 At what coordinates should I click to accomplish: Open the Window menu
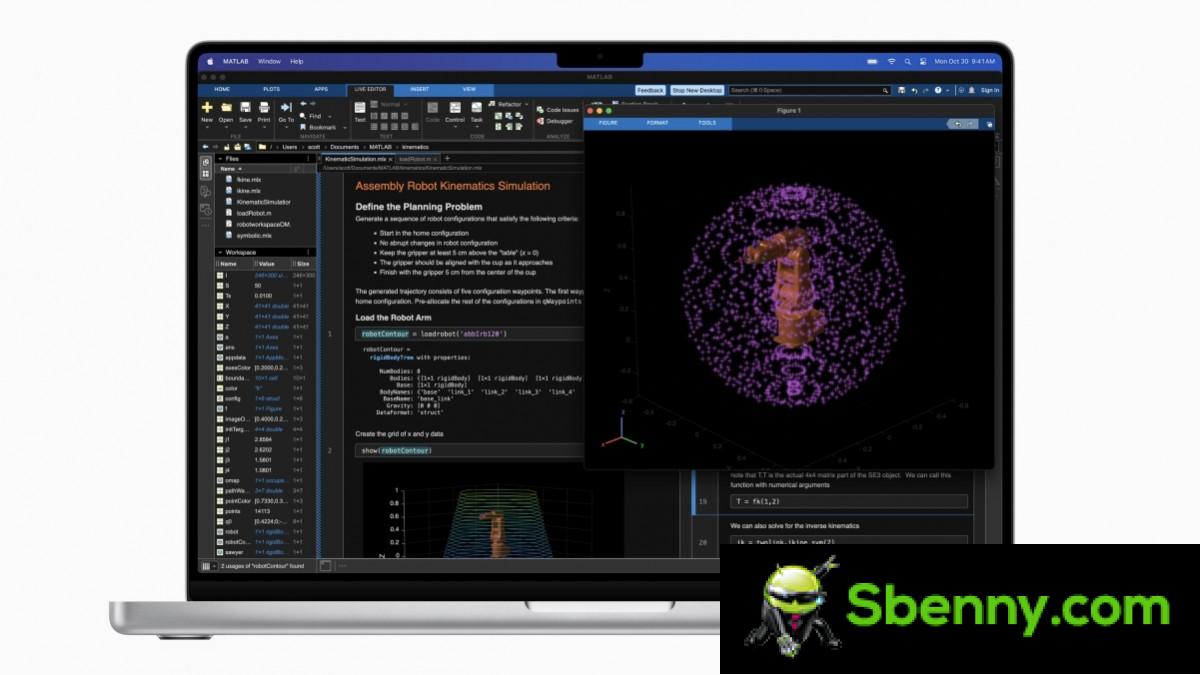click(x=269, y=61)
